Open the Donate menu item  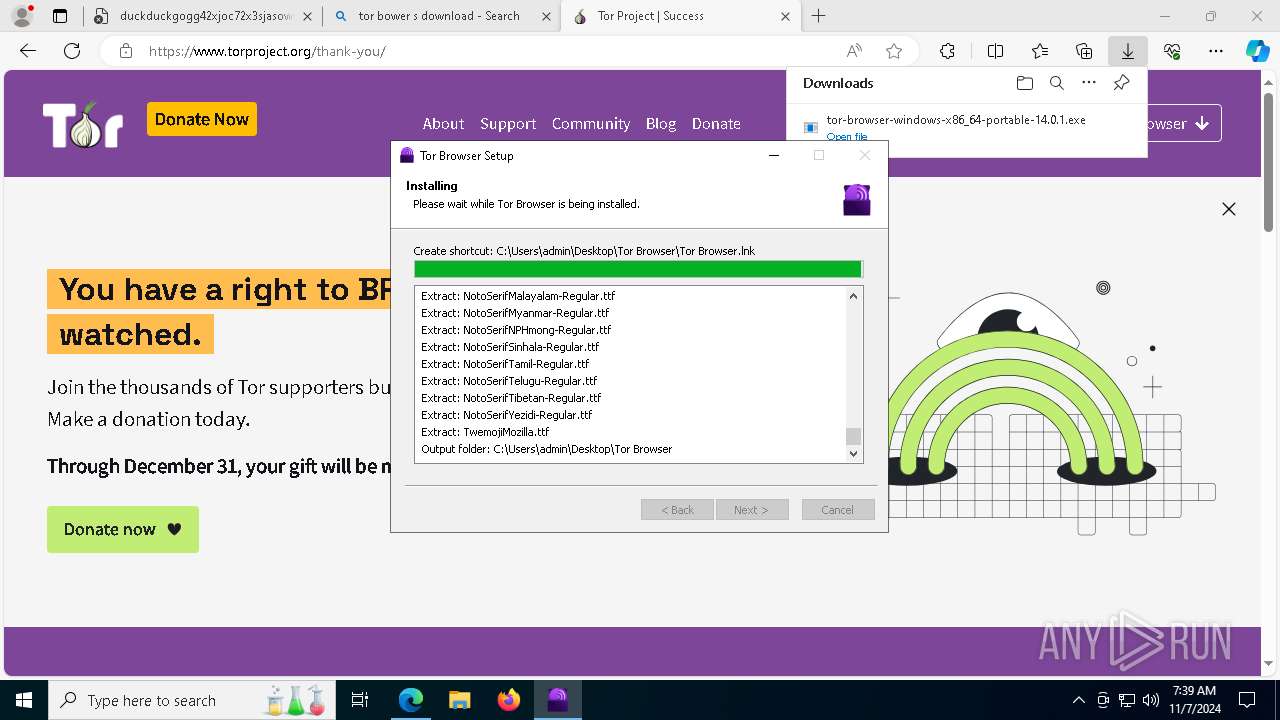click(x=716, y=124)
